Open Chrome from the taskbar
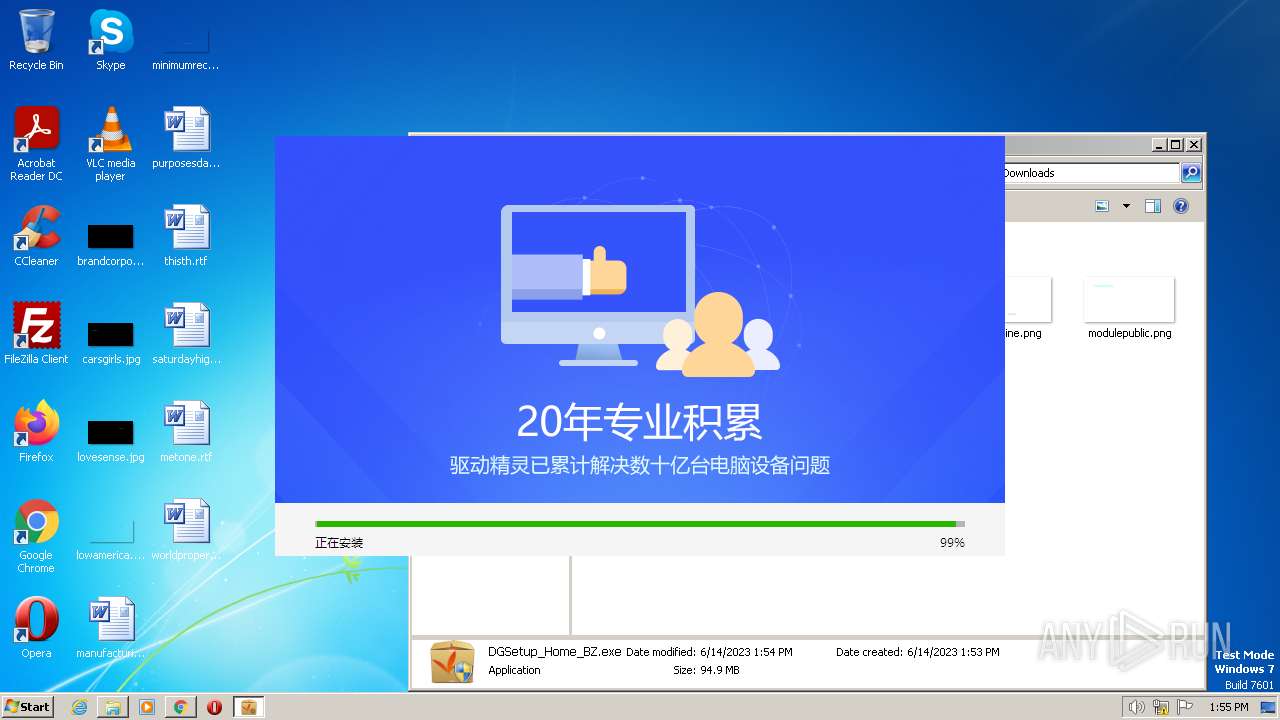Viewport: 1280px width, 720px height. point(180,707)
